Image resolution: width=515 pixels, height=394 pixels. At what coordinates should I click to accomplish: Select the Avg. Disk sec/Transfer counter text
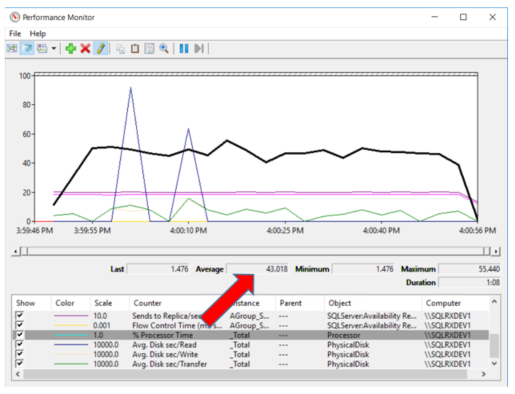(169, 364)
